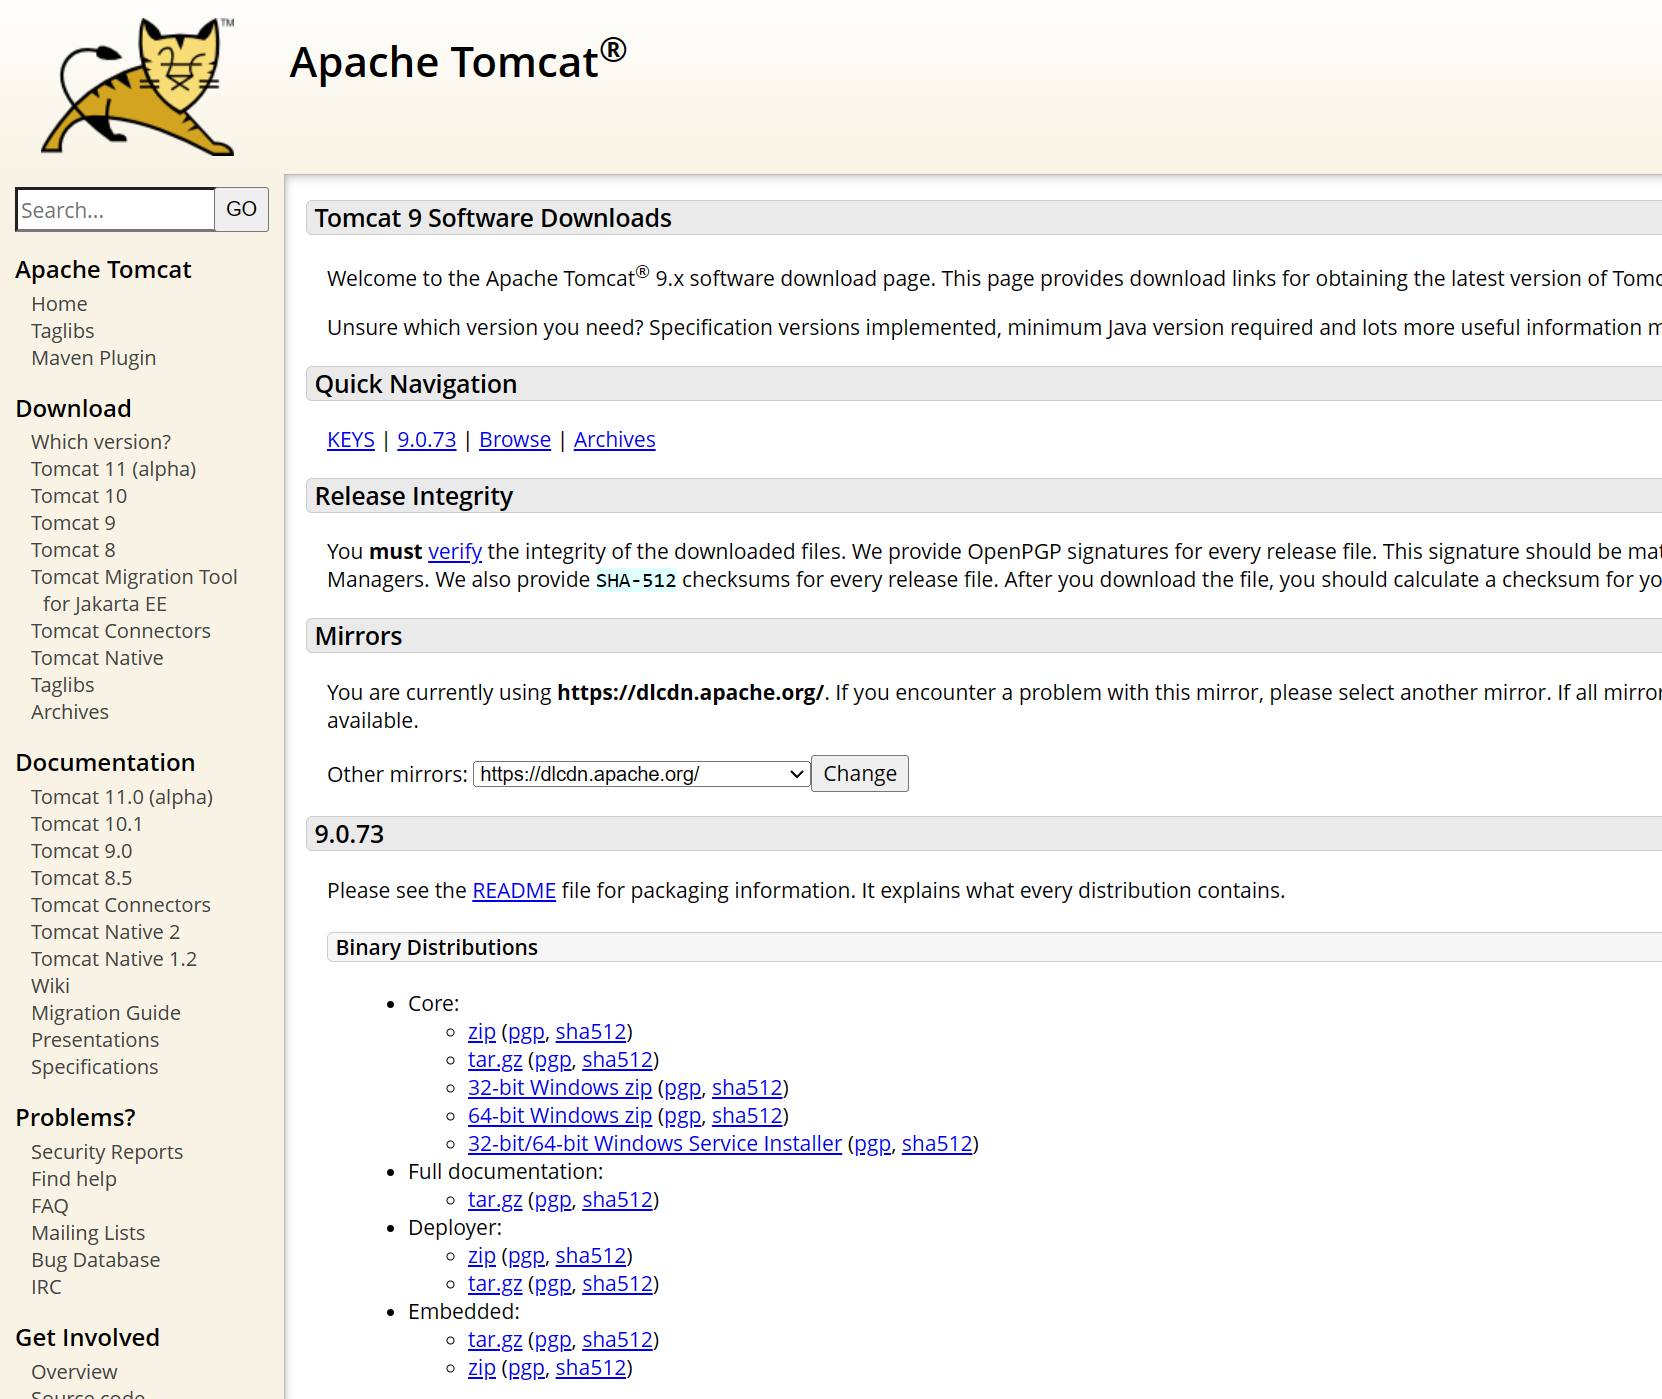Download the Deployer tar.gz
The width and height of the screenshot is (1662, 1399).
pyautogui.click(x=495, y=1284)
